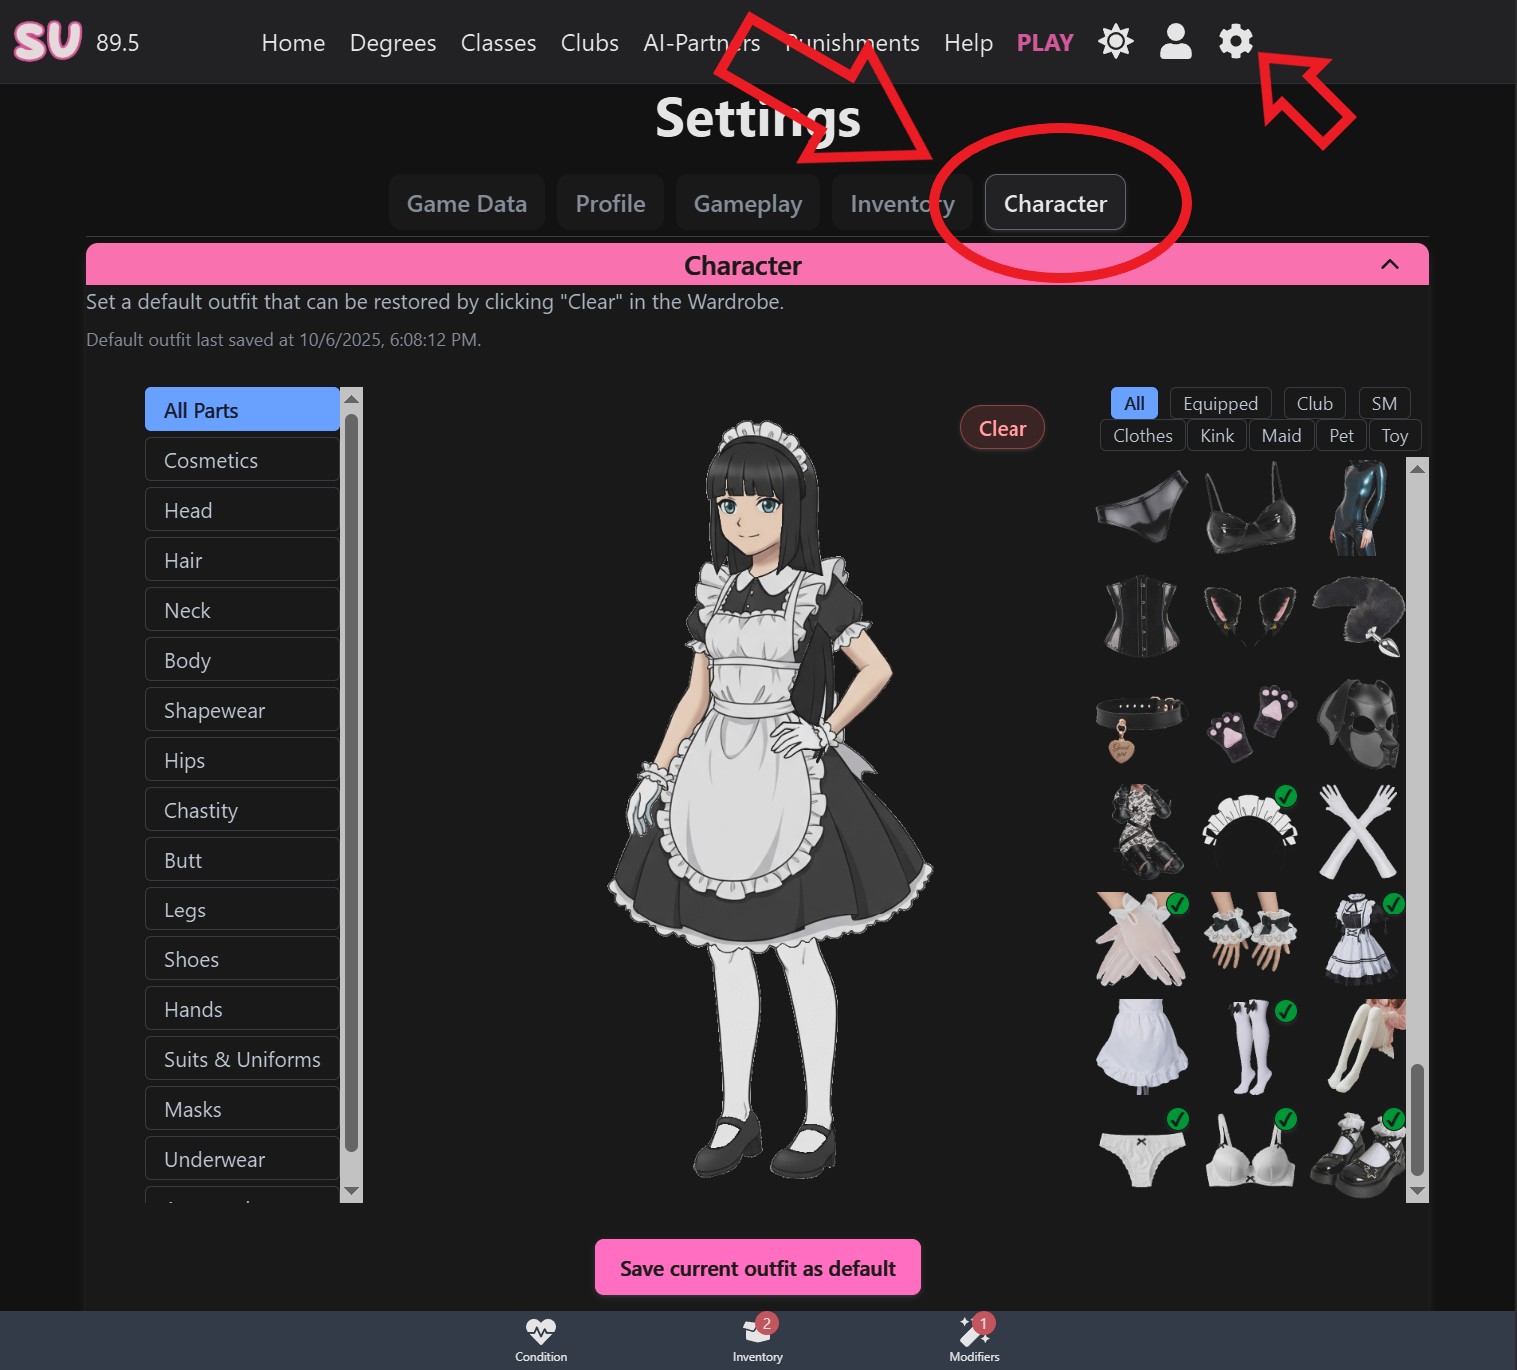Open the profile via the person icon
This screenshot has height=1370, width=1517.
click(1175, 42)
